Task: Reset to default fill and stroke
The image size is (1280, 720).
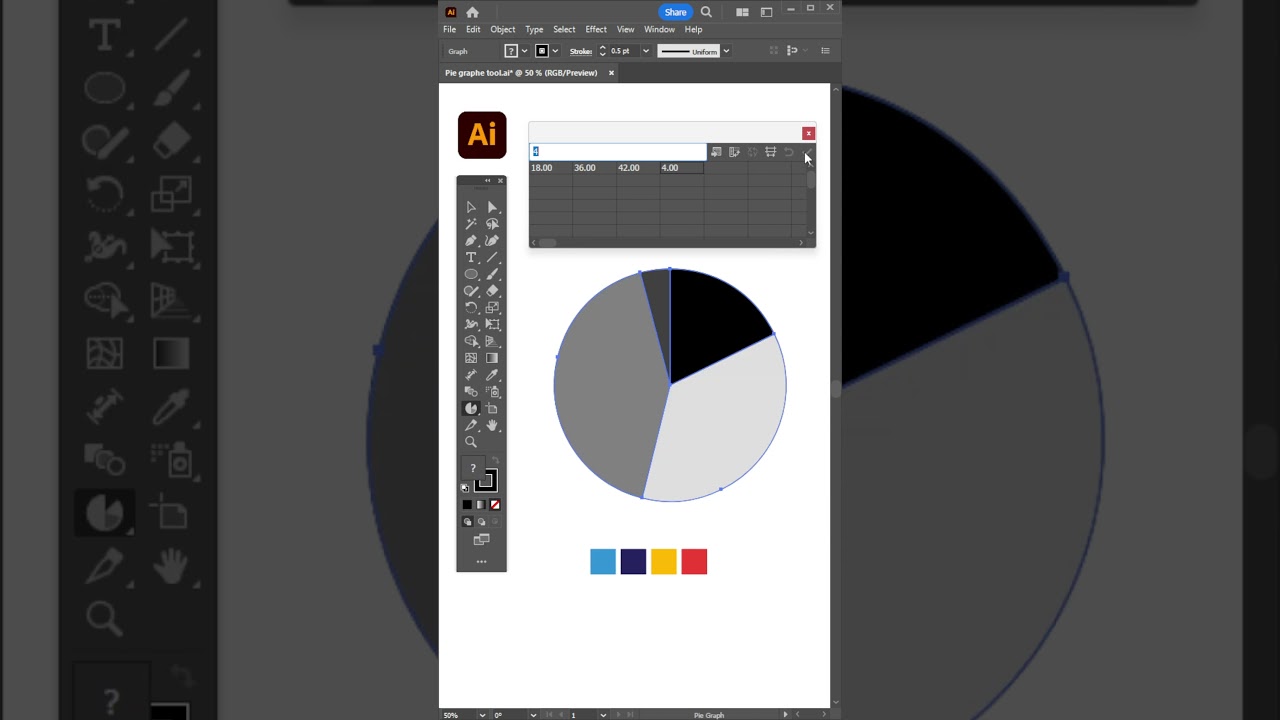Action: pos(465,488)
